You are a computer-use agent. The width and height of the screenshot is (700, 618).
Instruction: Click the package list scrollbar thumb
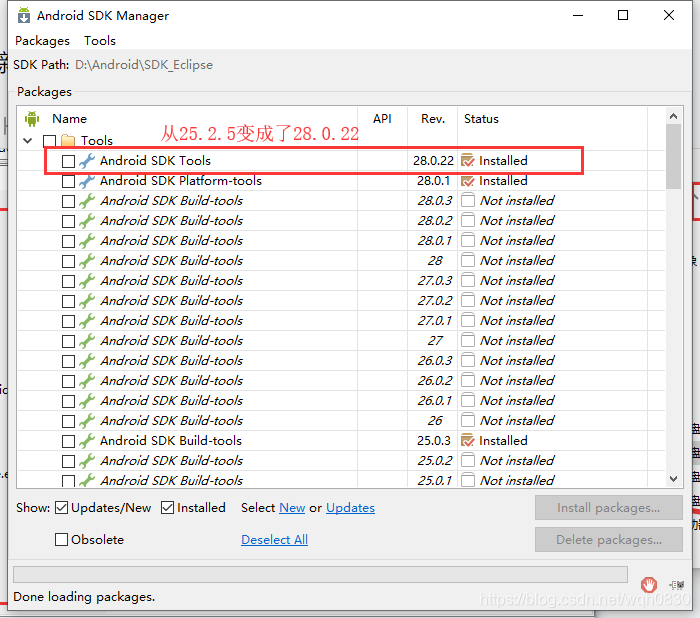tap(673, 156)
